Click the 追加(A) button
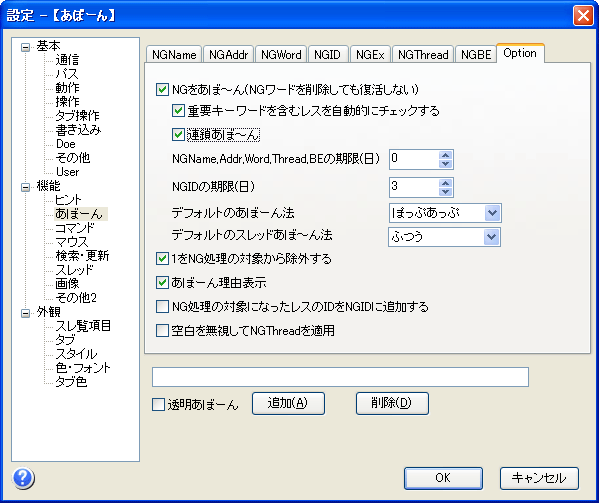The width and height of the screenshot is (599, 503). (288, 403)
